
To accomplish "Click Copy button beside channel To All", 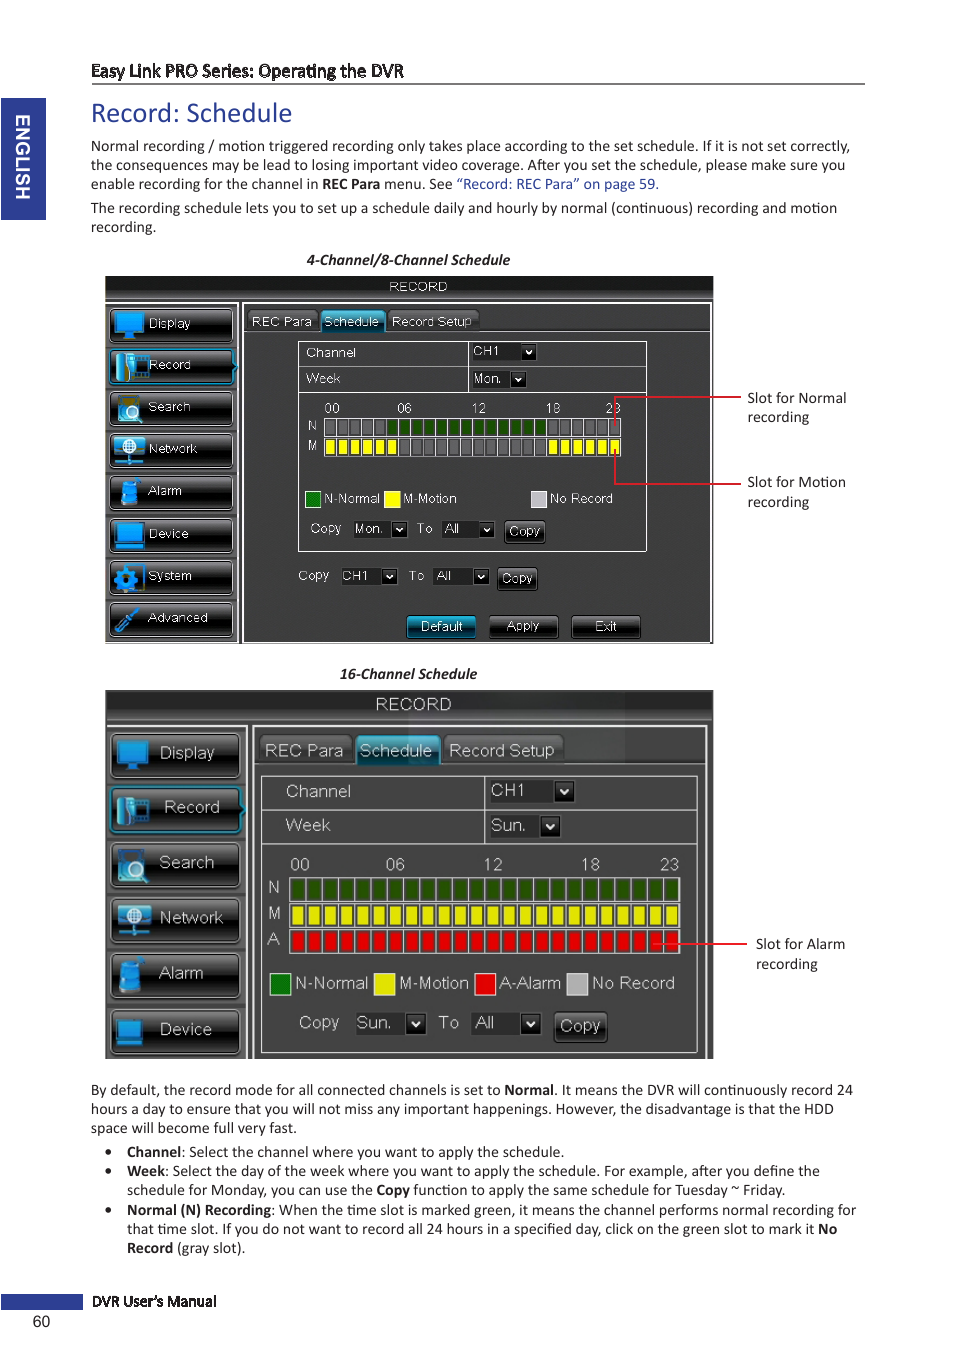I will (517, 578).
